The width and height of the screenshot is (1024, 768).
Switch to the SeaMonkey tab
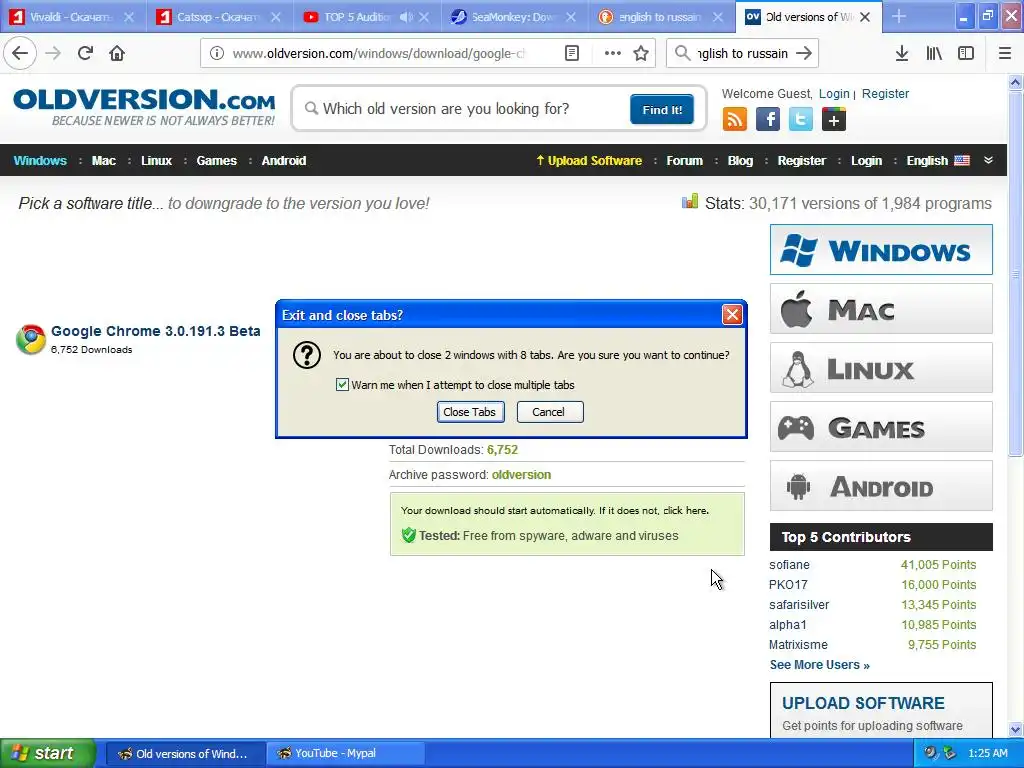tap(513, 17)
